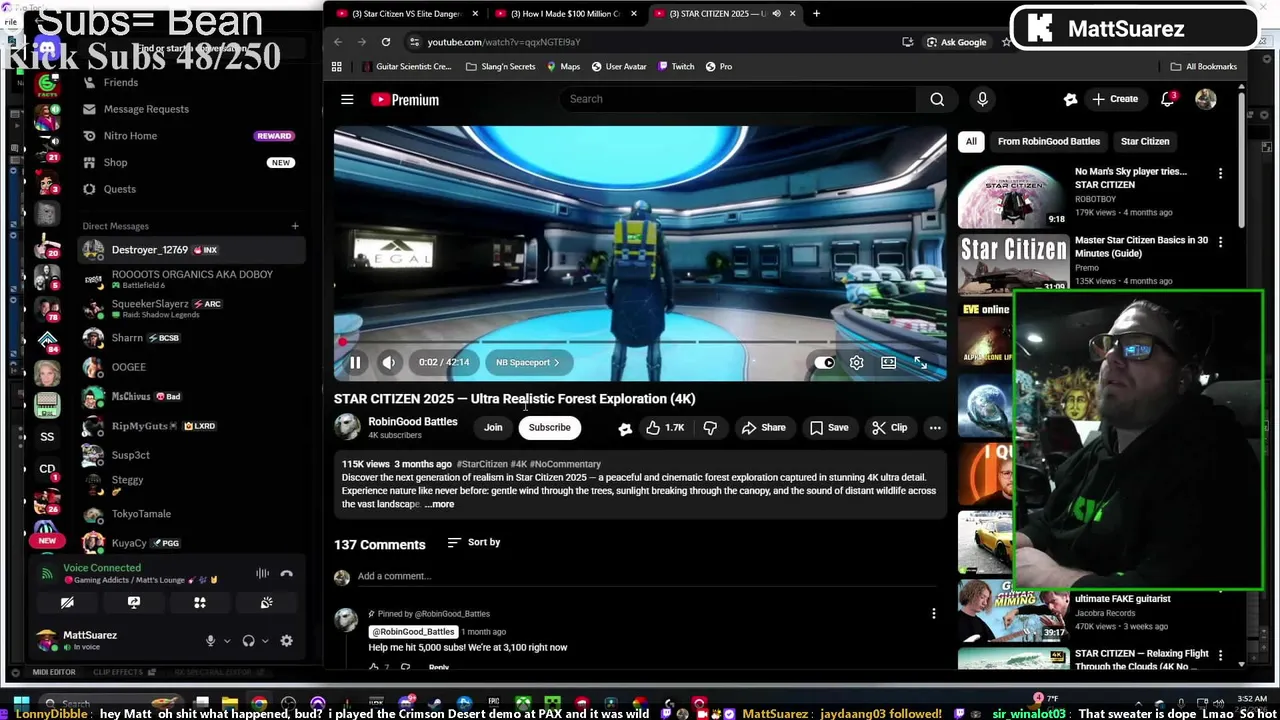Screen dimensions: 1280x720
Task: Open more actions ellipsis beside Clip
Action: [935, 427]
